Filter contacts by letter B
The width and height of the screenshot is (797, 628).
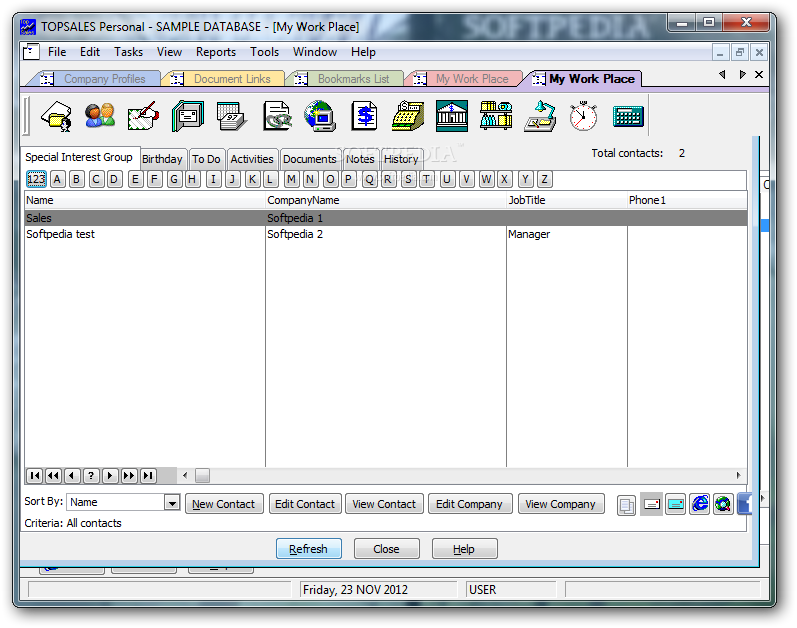pos(76,179)
